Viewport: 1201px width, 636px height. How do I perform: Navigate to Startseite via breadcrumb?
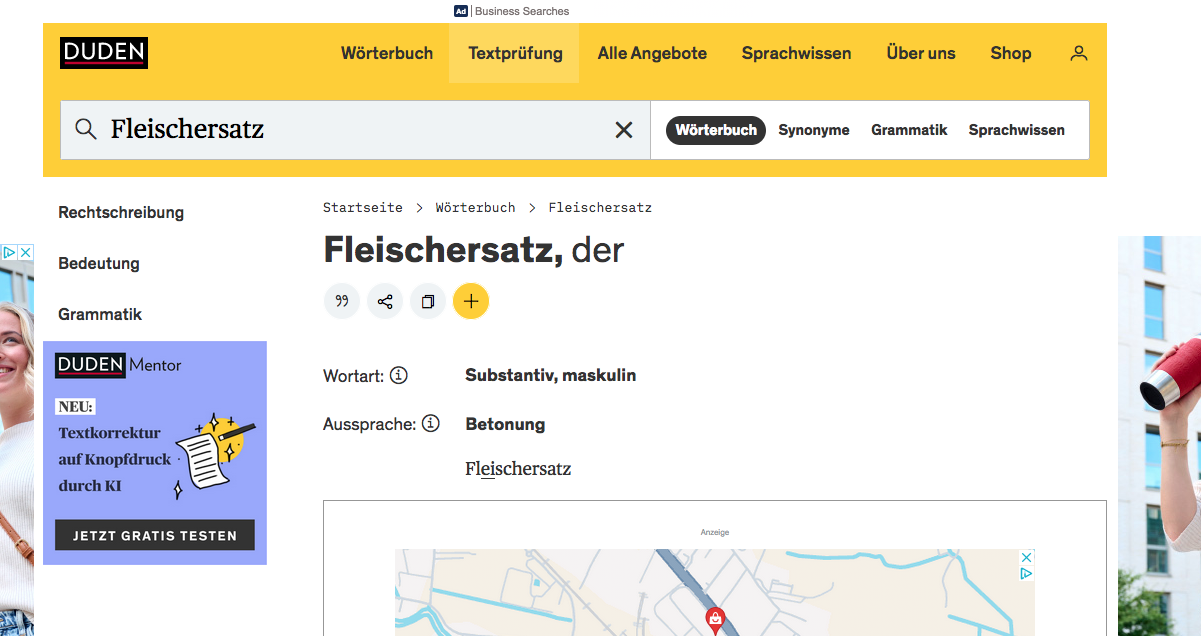click(x=363, y=207)
